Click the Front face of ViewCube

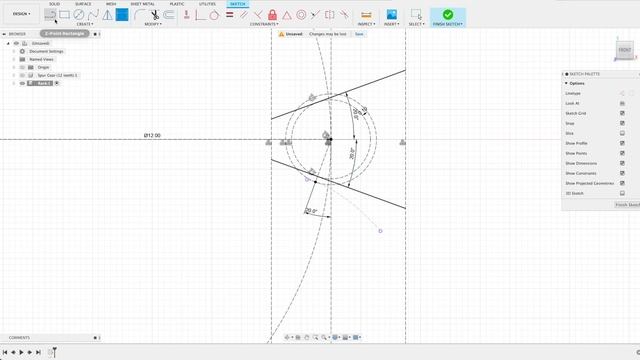624,50
